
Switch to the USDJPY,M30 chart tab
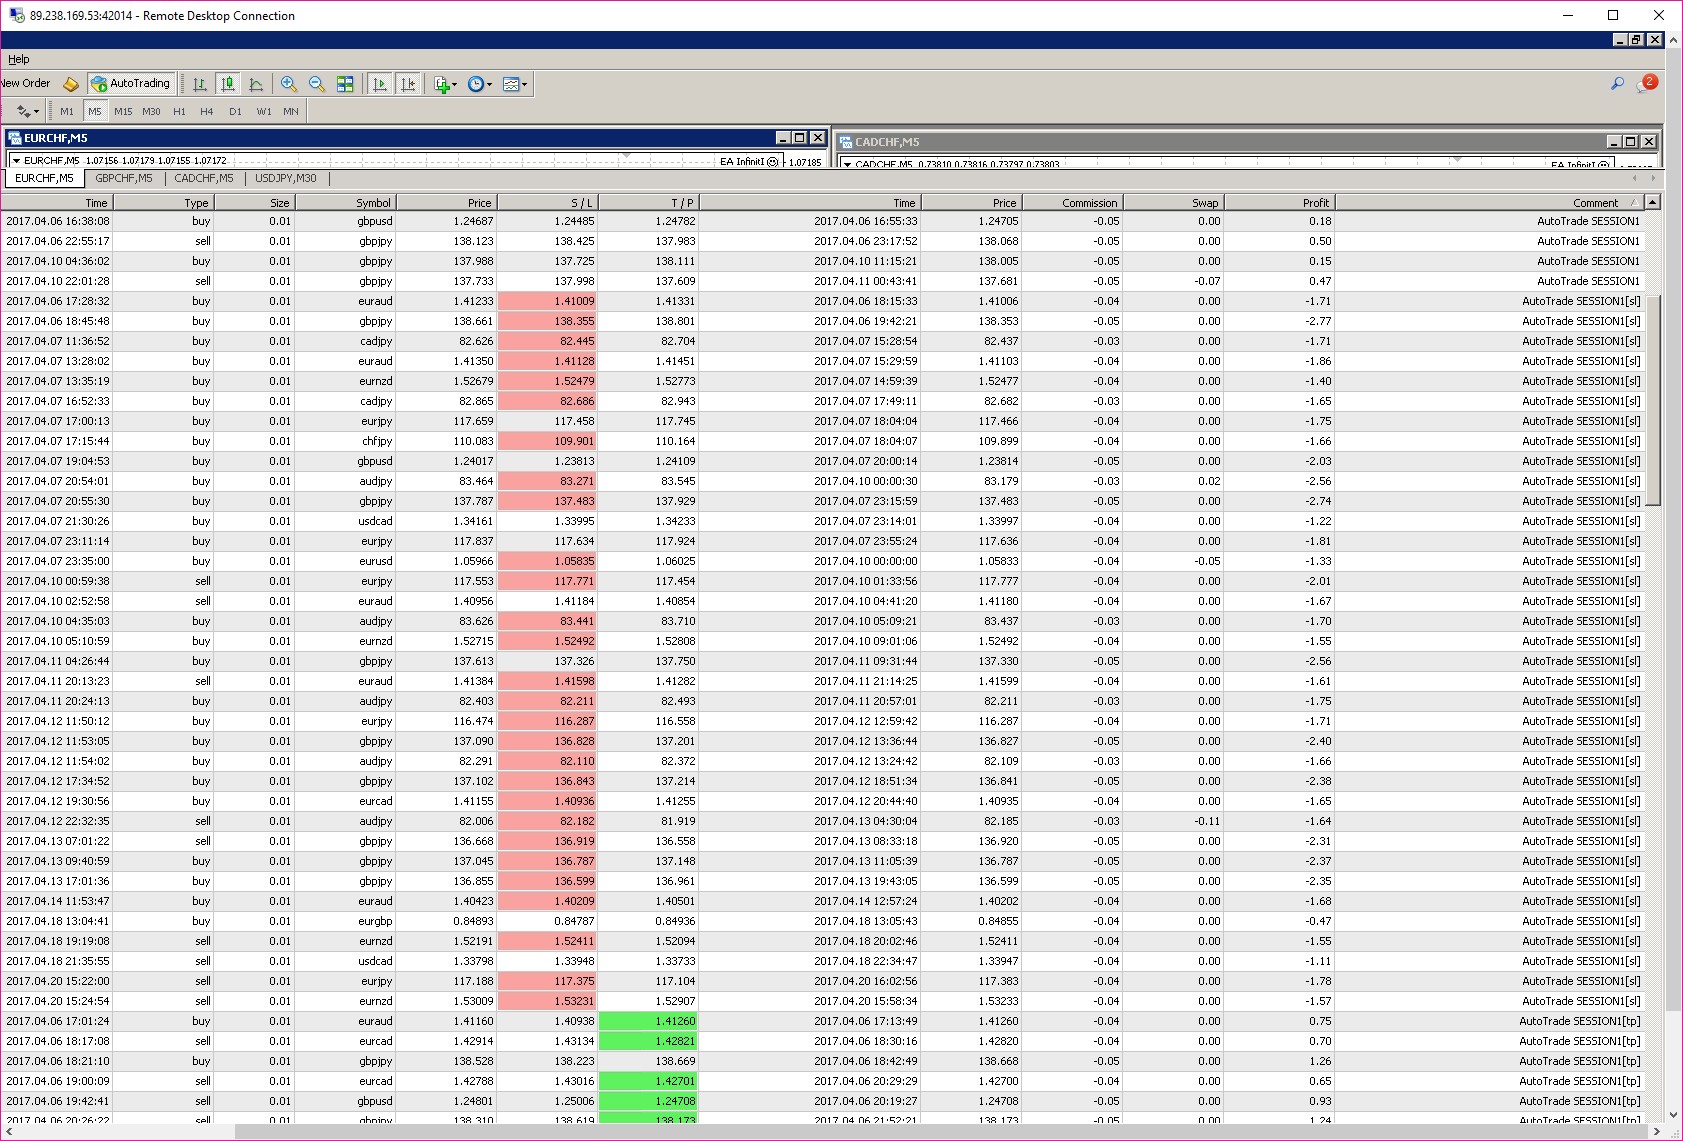coord(286,179)
